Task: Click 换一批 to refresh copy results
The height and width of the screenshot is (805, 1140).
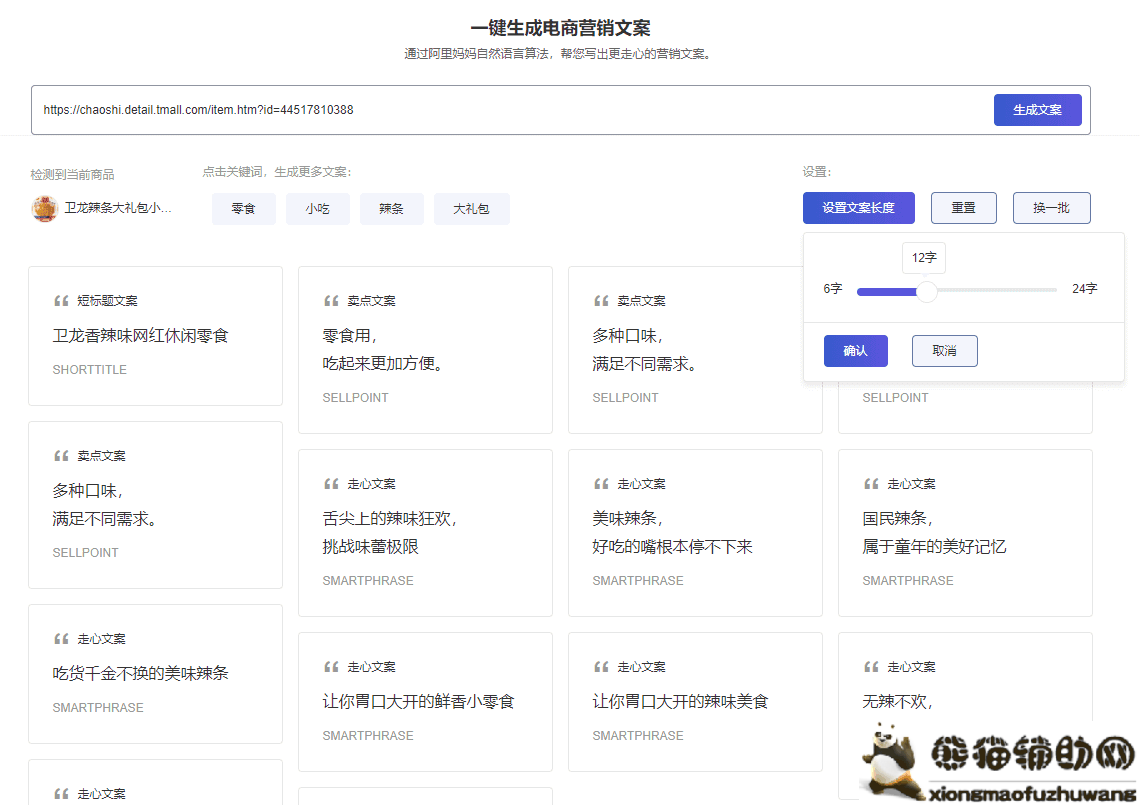Action: [1051, 208]
